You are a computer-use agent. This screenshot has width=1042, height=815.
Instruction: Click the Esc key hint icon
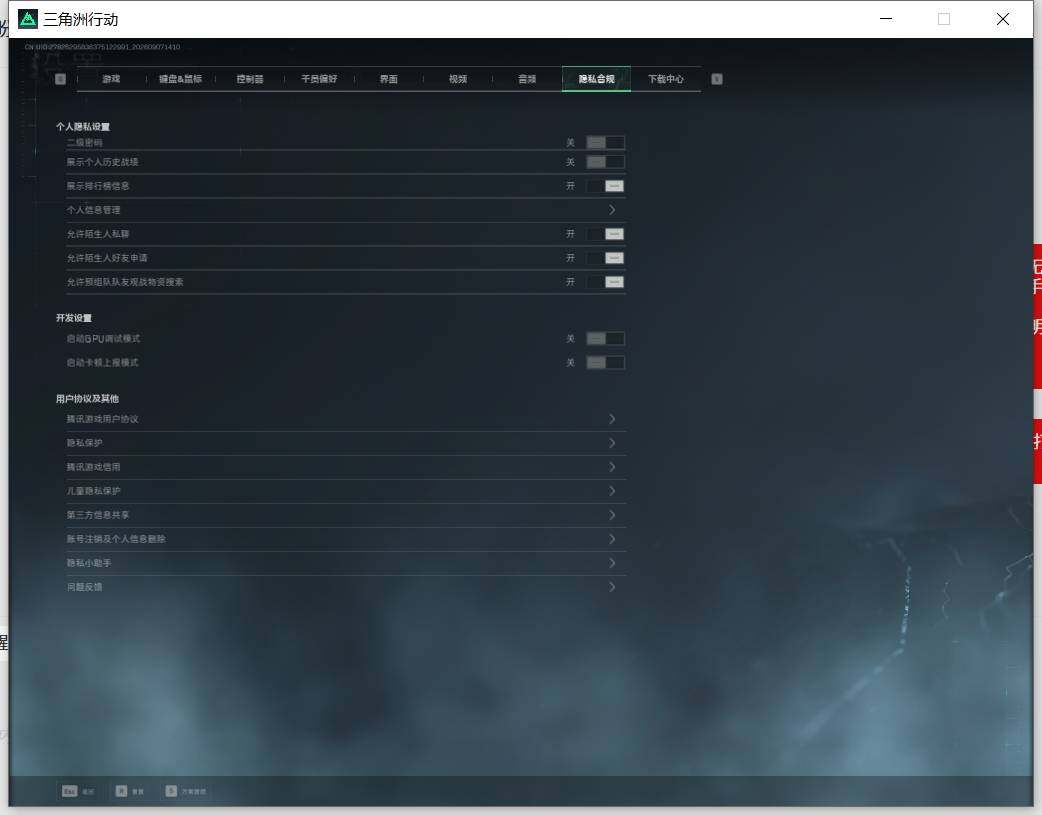69,791
